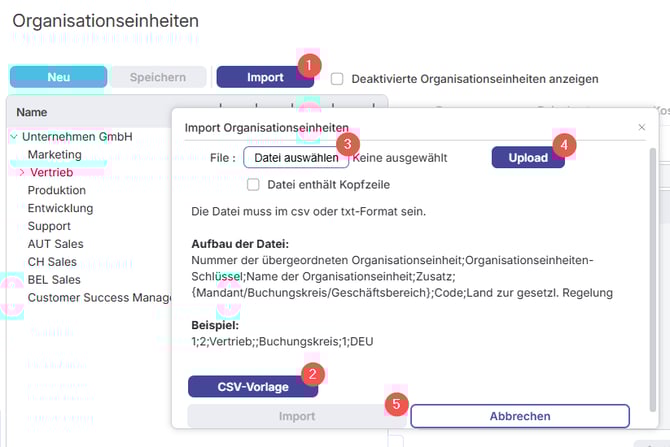Click the disabled Import button in dialog
The image size is (670, 447).
tap(296, 416)
